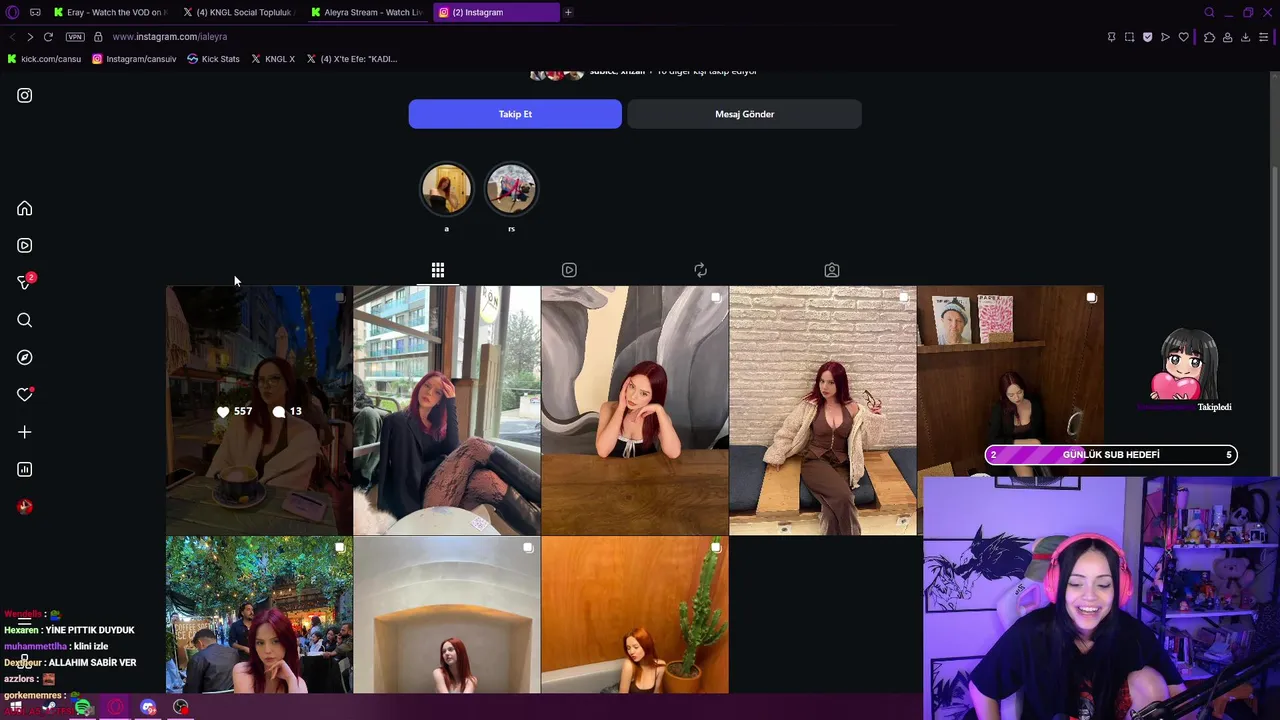1280x720 pixels.
Task: Open Kick Stats bookmark
Action: 213,59
